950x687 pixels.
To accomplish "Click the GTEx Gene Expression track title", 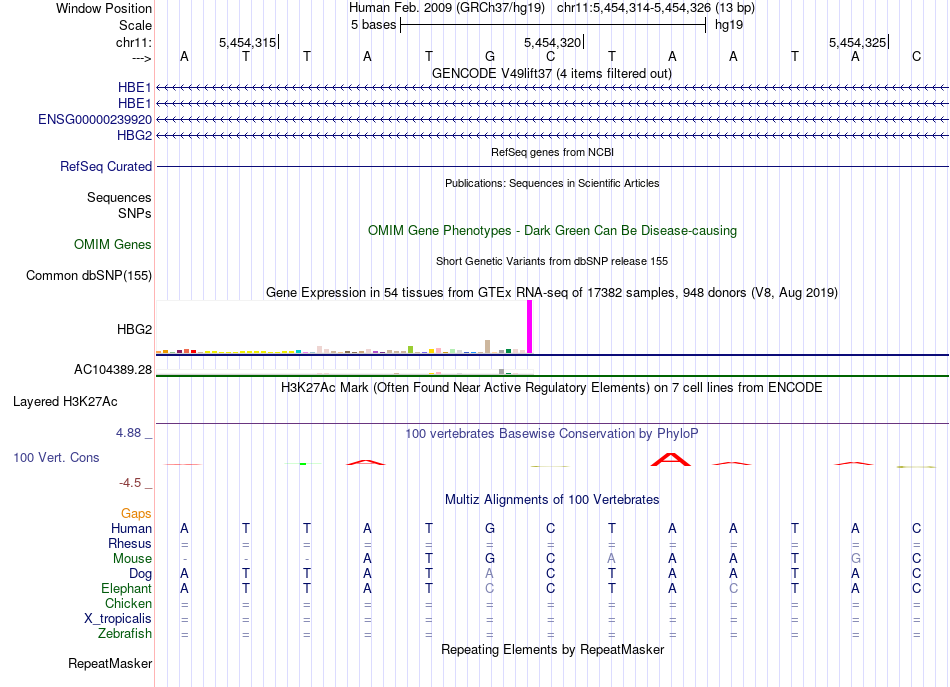I will 552,293.
